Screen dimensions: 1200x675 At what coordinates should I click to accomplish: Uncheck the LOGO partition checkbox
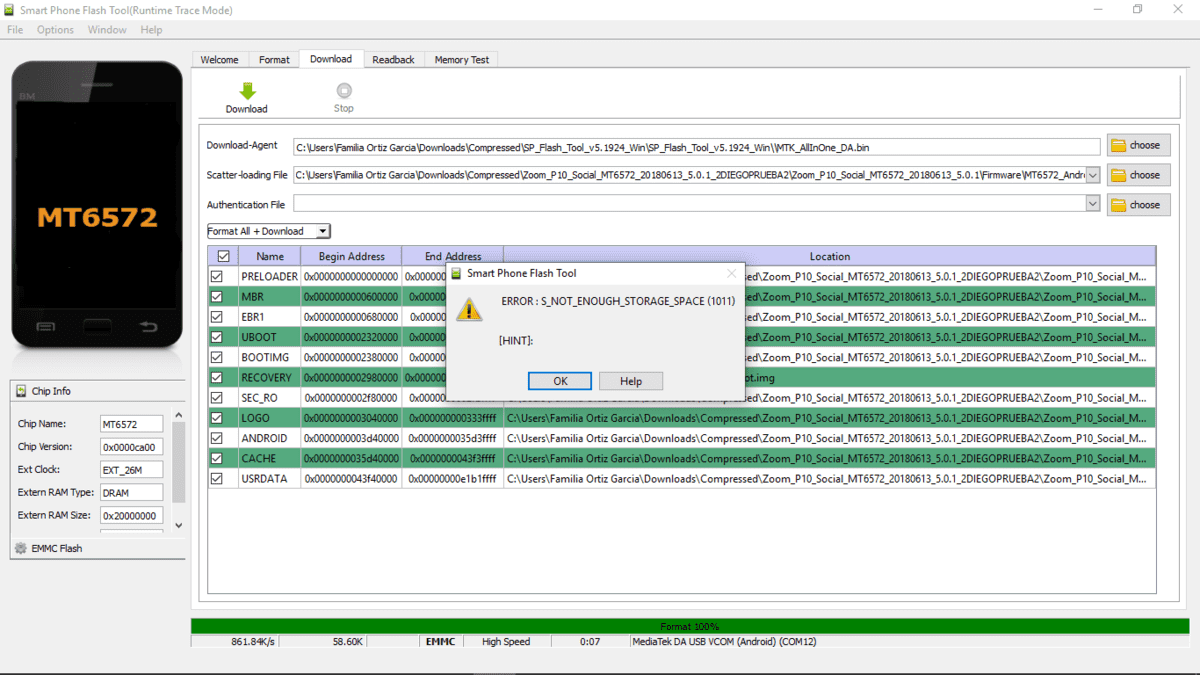(217, 418)
